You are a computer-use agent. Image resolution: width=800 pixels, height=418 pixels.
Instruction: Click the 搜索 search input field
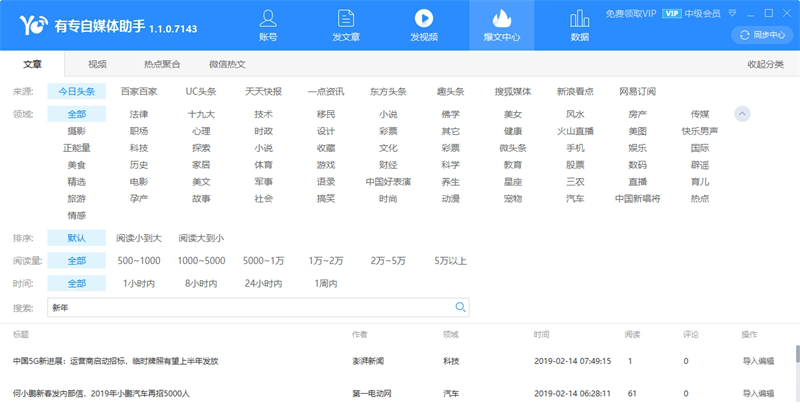point(258,307)
